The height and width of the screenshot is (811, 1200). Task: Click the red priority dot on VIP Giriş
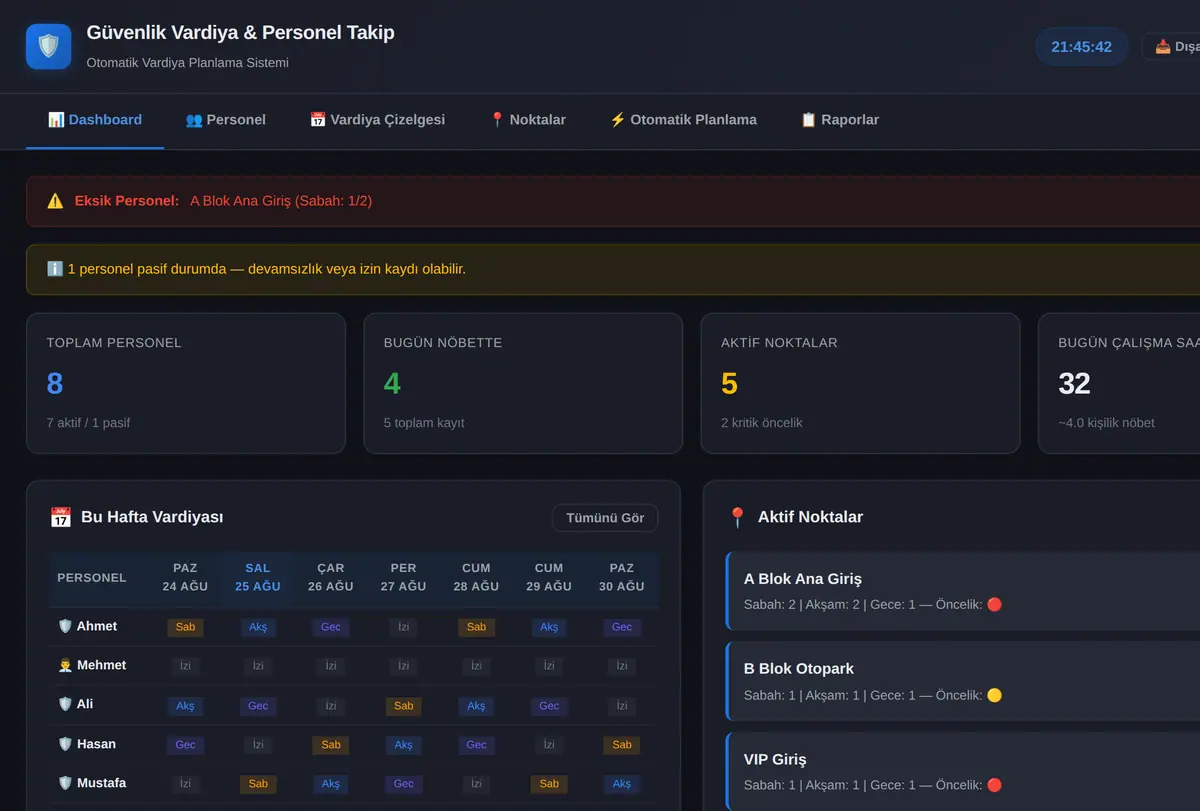[x=994, y=785]
